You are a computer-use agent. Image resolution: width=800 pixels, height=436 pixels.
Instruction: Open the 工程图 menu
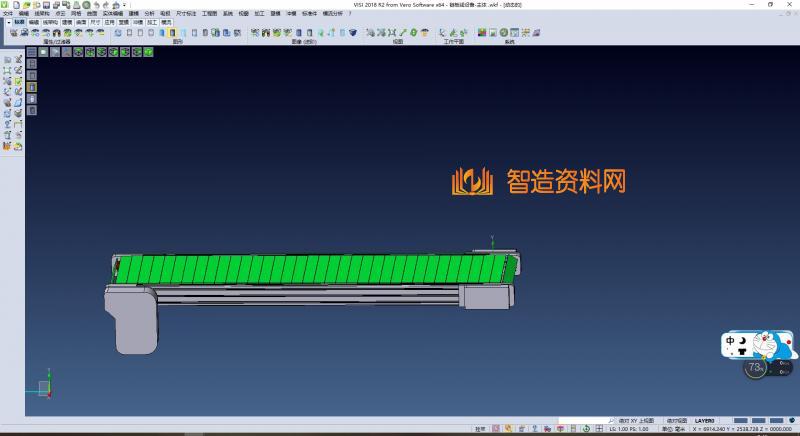210,14
